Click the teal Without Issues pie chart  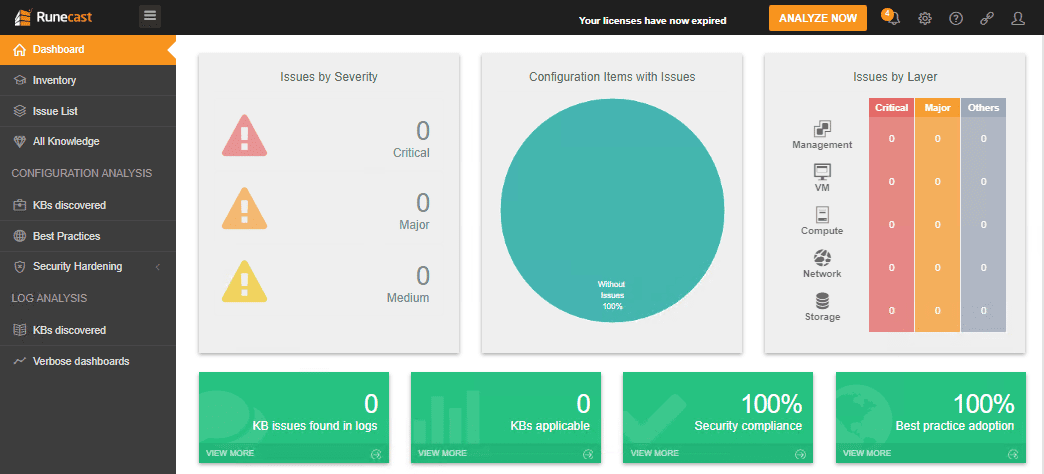(x=612, y=210)
